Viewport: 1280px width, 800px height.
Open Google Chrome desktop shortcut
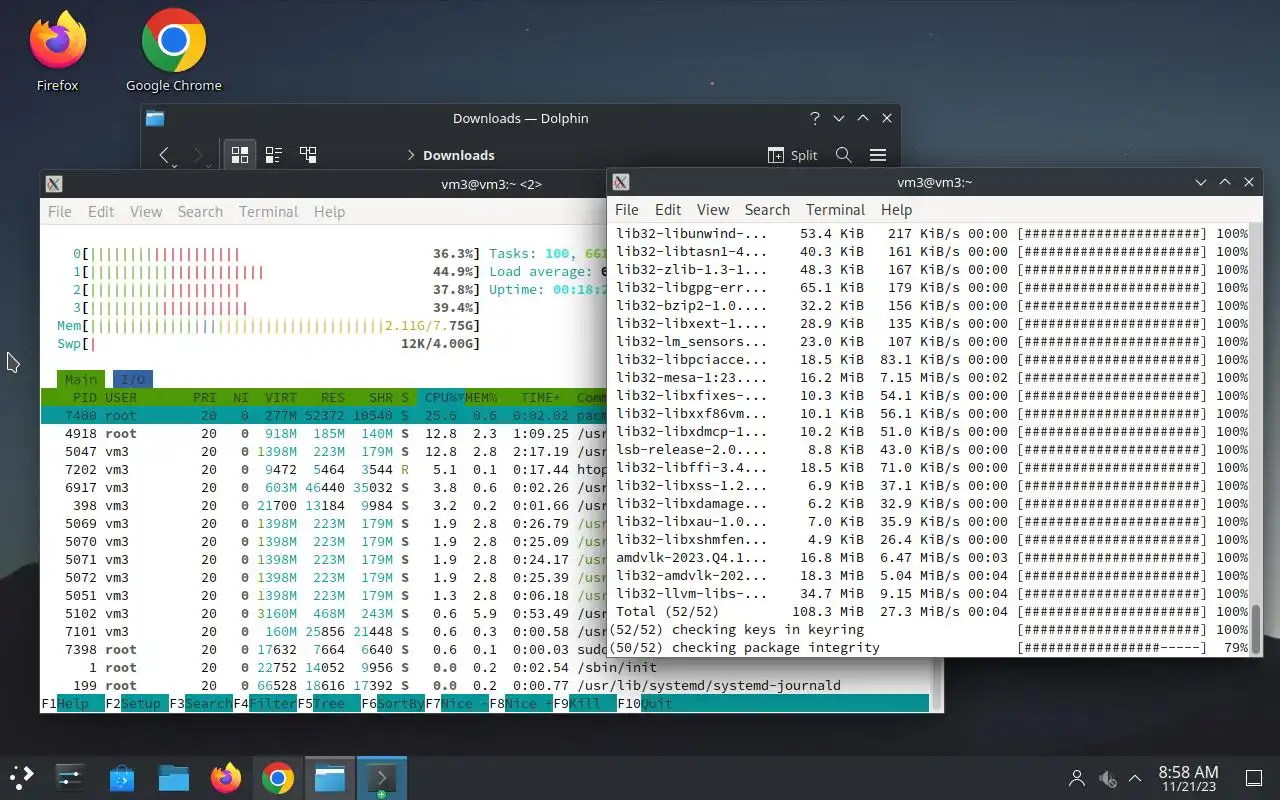[x=173, y=50]
